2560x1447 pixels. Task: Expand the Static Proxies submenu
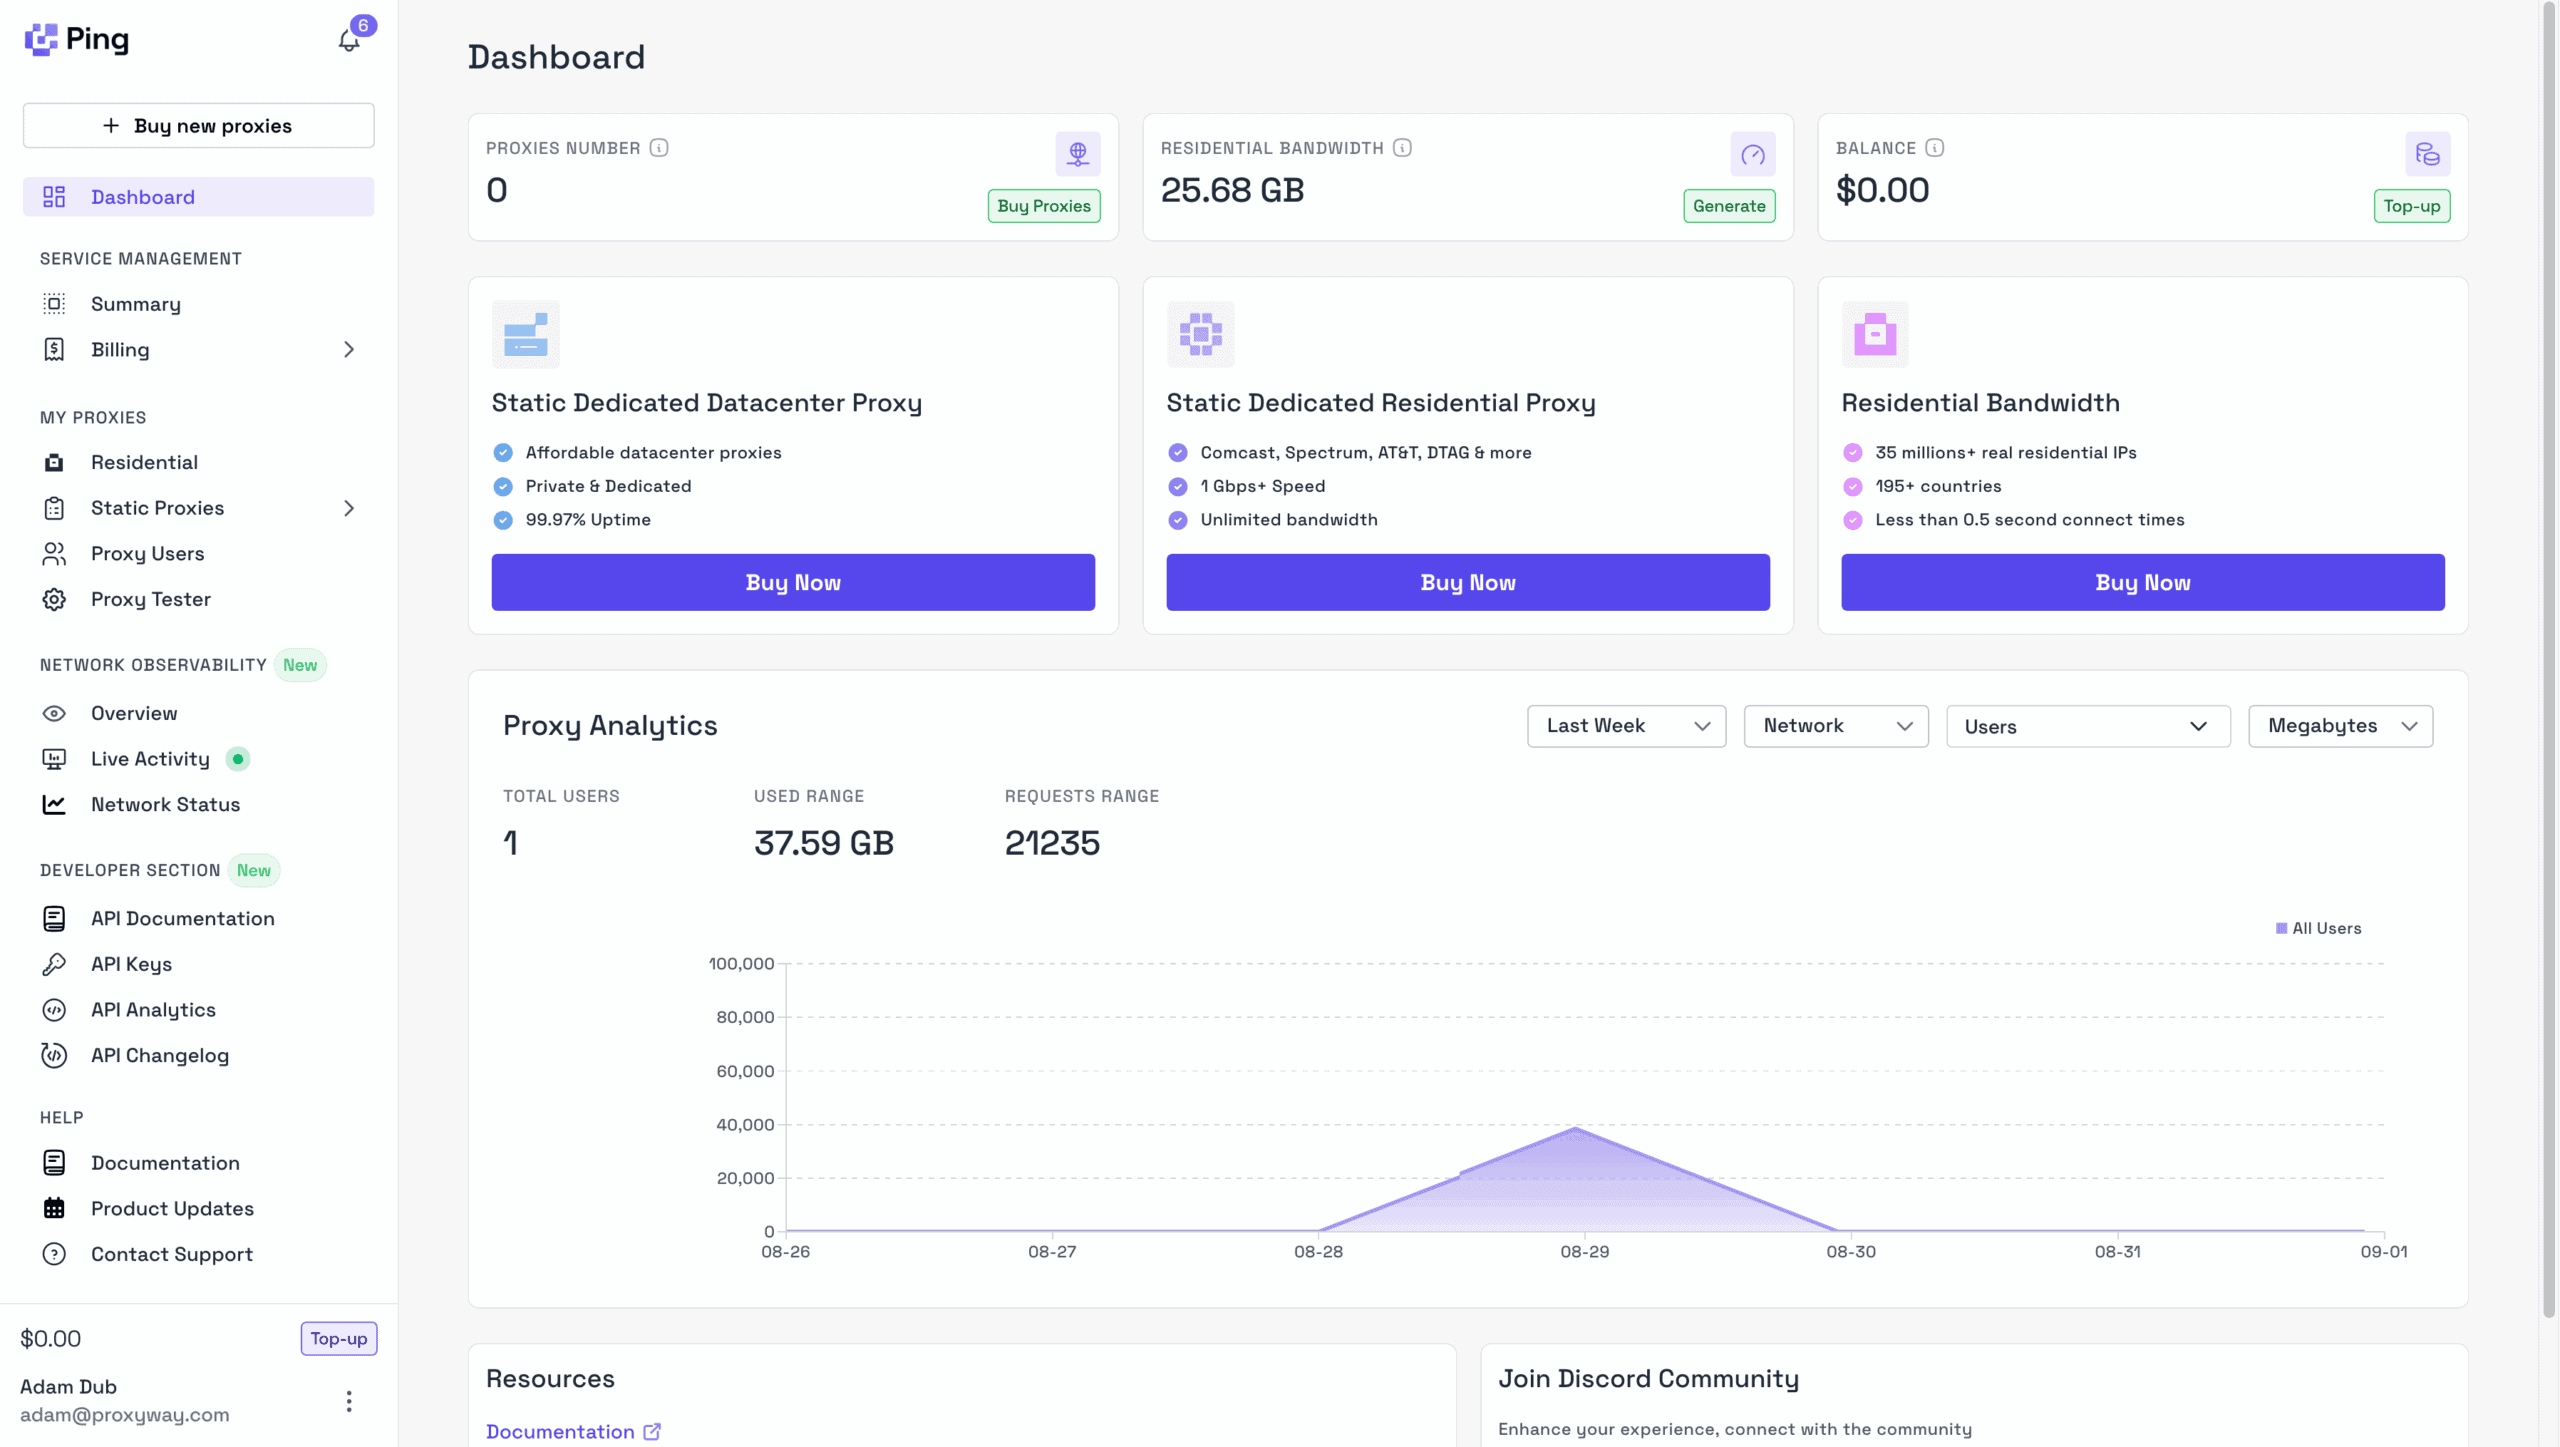click(349, 508)
